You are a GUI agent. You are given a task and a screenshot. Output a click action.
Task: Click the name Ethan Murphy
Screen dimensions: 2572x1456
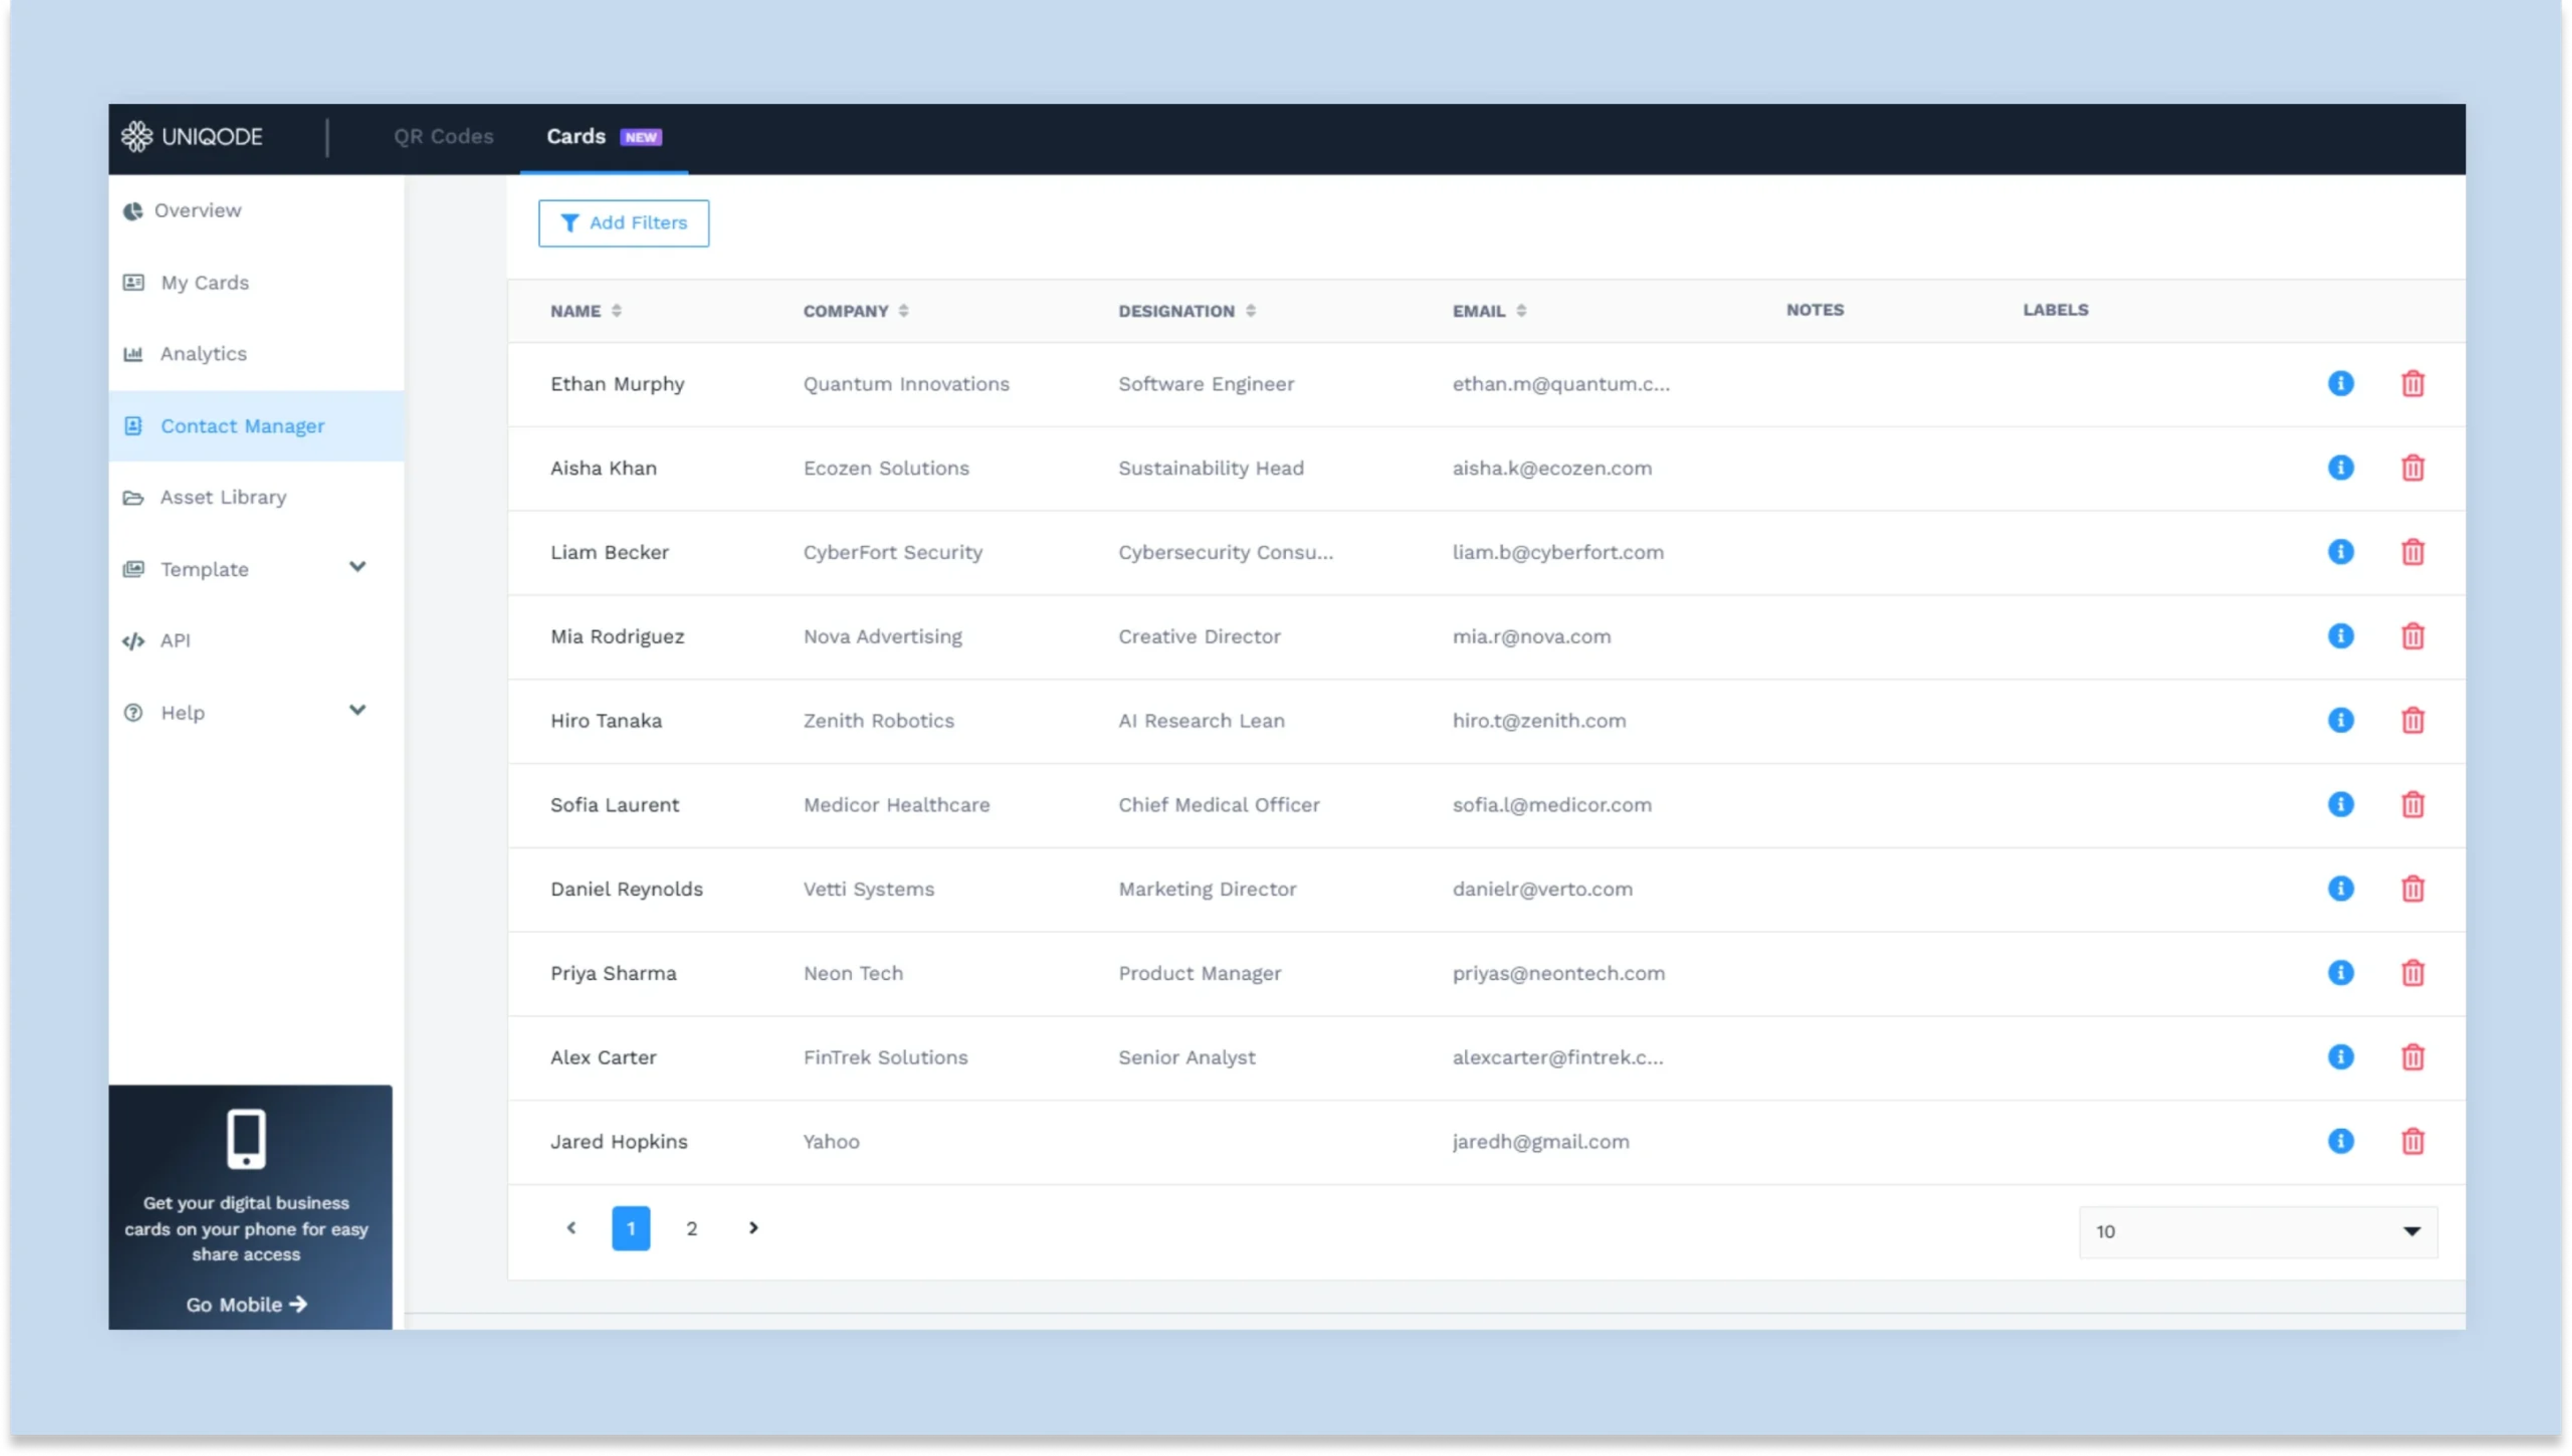[617, 384]
